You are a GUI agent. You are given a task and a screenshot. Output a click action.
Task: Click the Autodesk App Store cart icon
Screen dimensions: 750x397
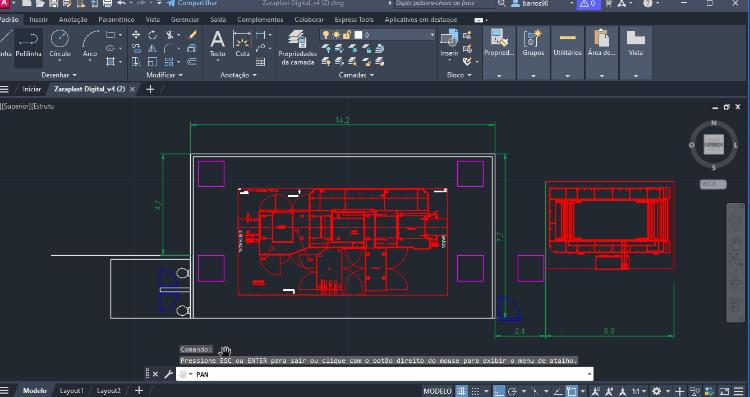coord(608,3)
